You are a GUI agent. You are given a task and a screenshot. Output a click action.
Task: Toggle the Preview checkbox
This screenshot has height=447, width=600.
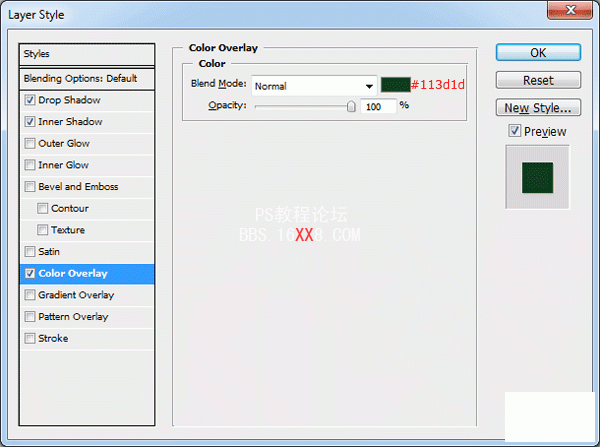(x=515, y=131)
